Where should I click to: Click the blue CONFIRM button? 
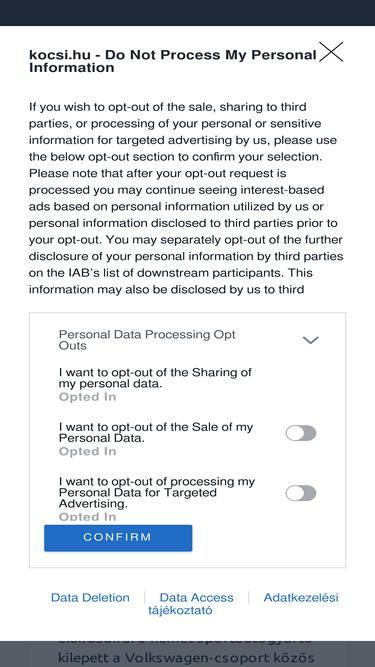[x=118, y=538]
